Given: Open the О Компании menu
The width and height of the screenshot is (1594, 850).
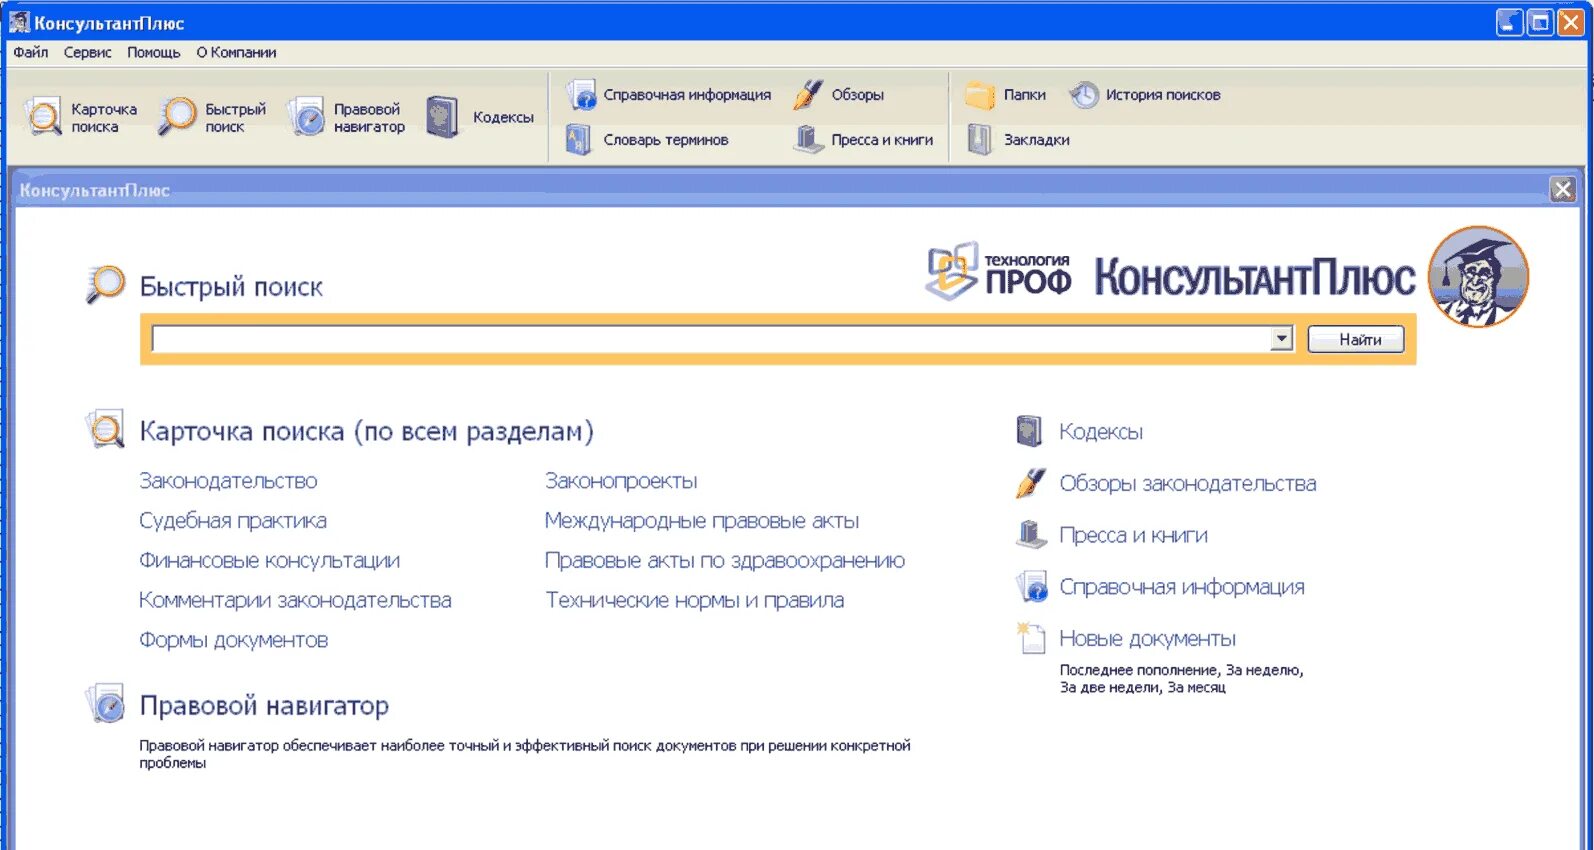Looking at the screenshot, I should (236, 52).
